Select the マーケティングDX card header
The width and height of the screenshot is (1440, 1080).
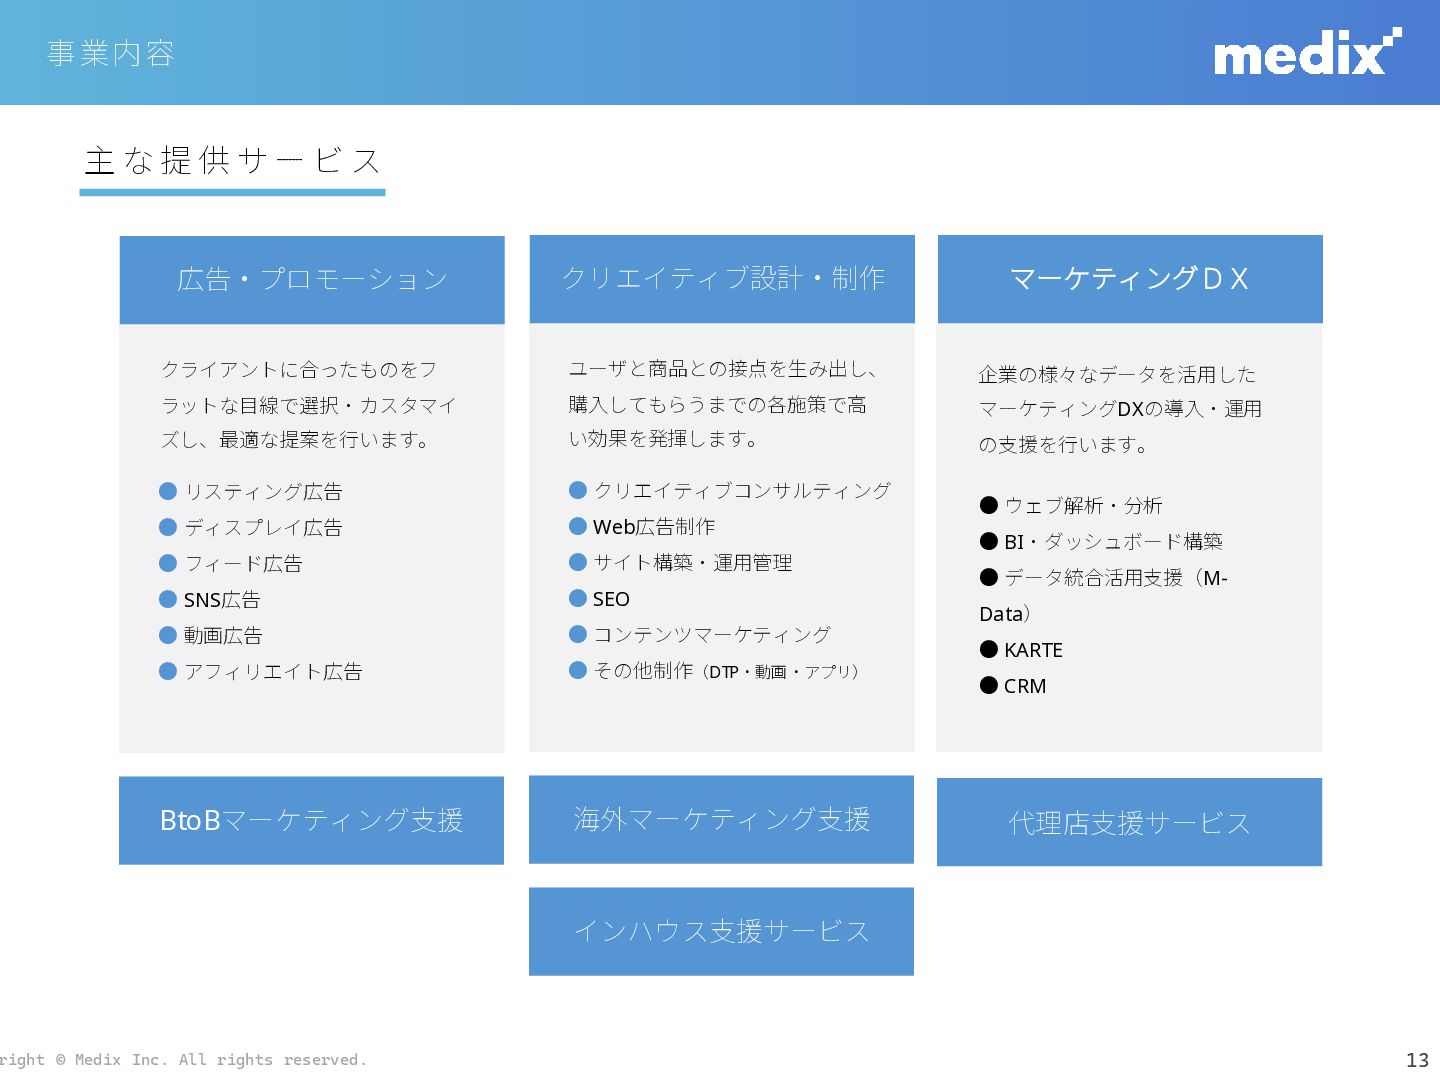pos(1130,279)
